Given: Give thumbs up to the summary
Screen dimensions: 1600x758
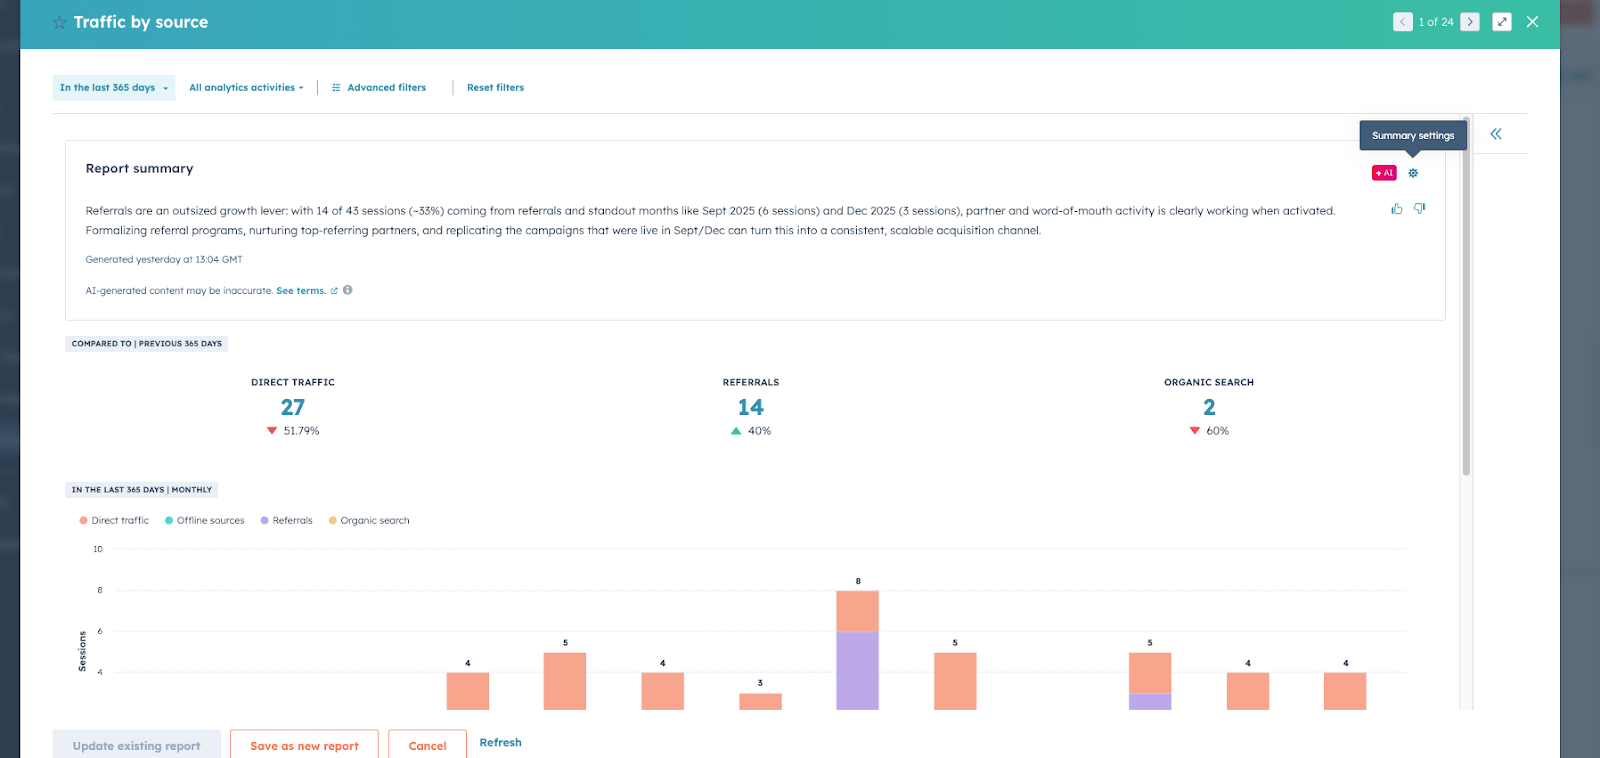Looking at the screenshot, I should tap(1396, 209).
